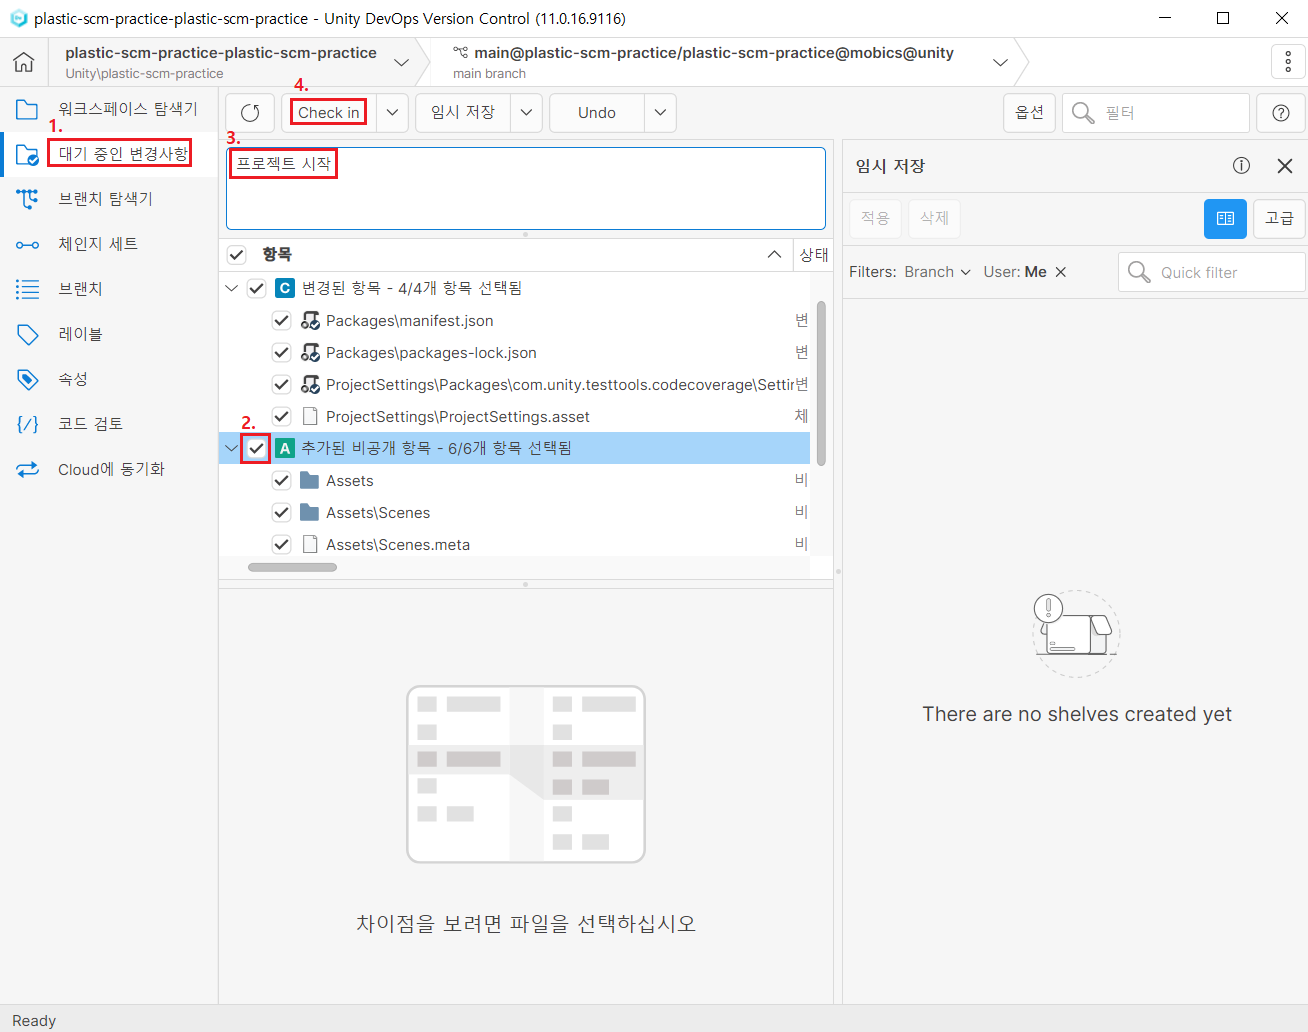
Task: Open the three-dot more options menu
Action: (1288, 62)
